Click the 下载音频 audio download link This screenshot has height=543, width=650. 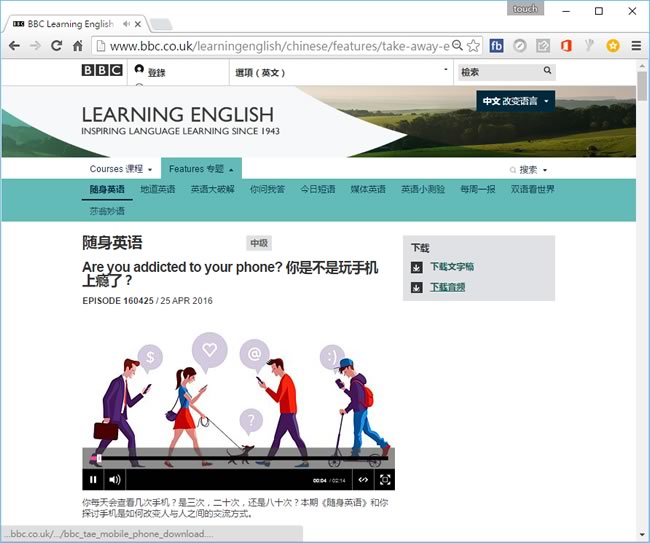(x=447, y=287)
